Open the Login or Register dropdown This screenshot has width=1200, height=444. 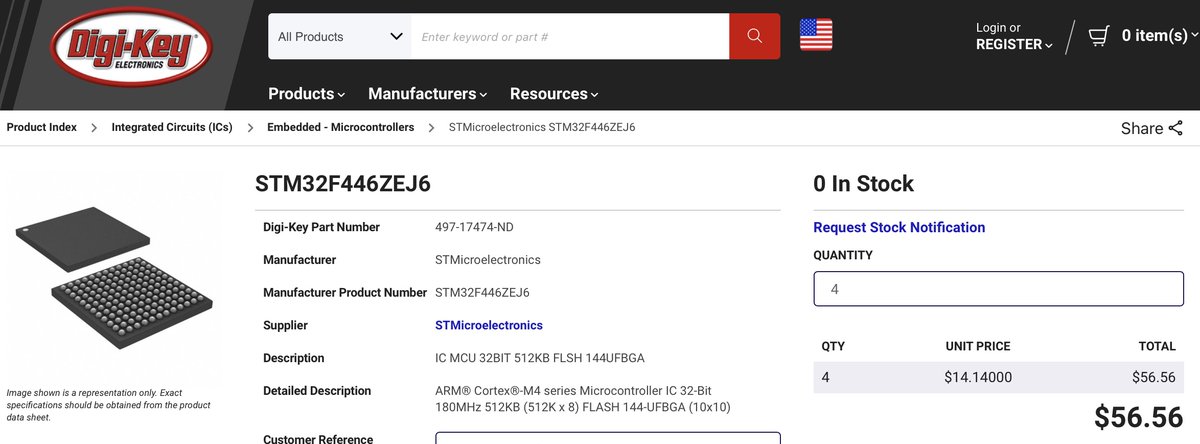(x=1014, y=36)
